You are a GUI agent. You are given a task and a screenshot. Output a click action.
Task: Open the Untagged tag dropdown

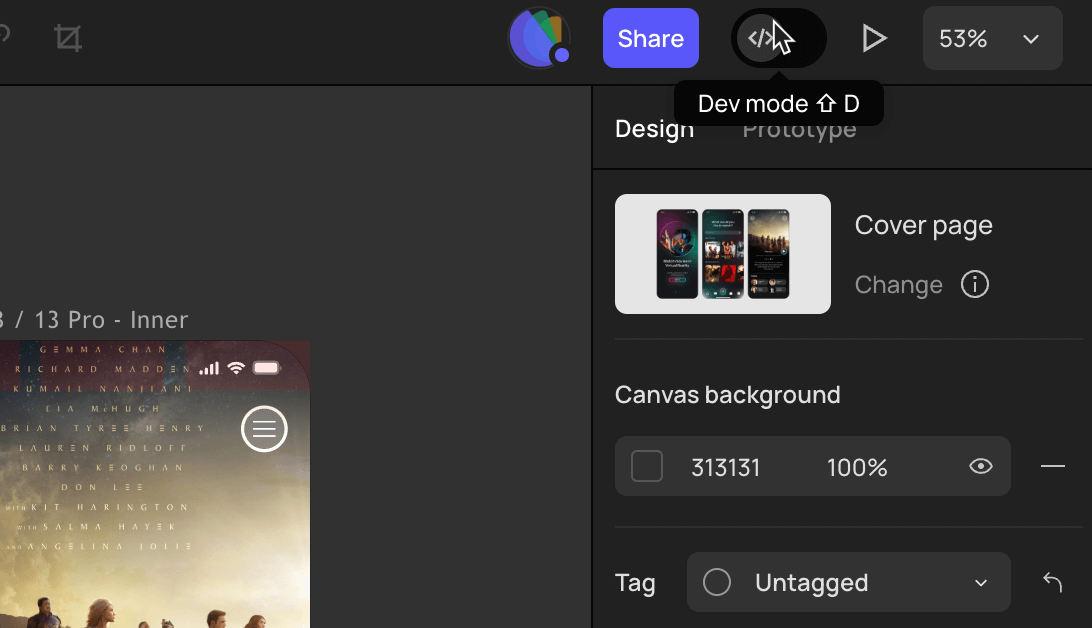point(848,582)
